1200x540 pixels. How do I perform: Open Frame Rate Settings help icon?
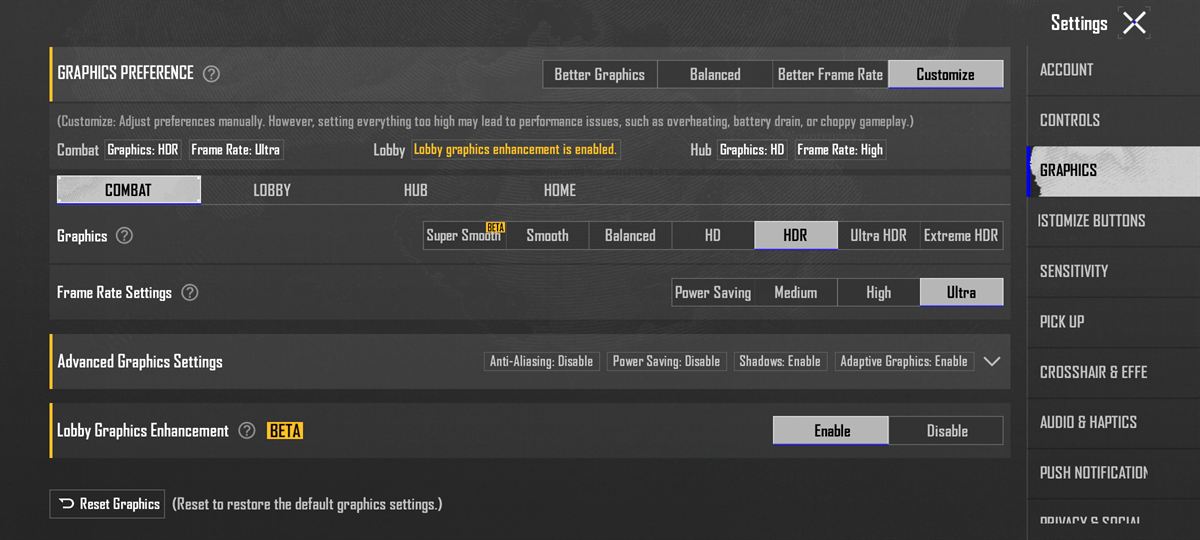(189, 293)
